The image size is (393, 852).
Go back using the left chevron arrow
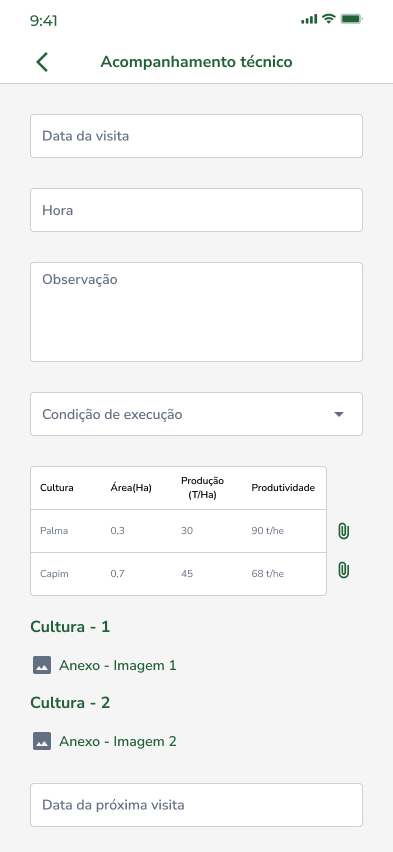point(42,62)
